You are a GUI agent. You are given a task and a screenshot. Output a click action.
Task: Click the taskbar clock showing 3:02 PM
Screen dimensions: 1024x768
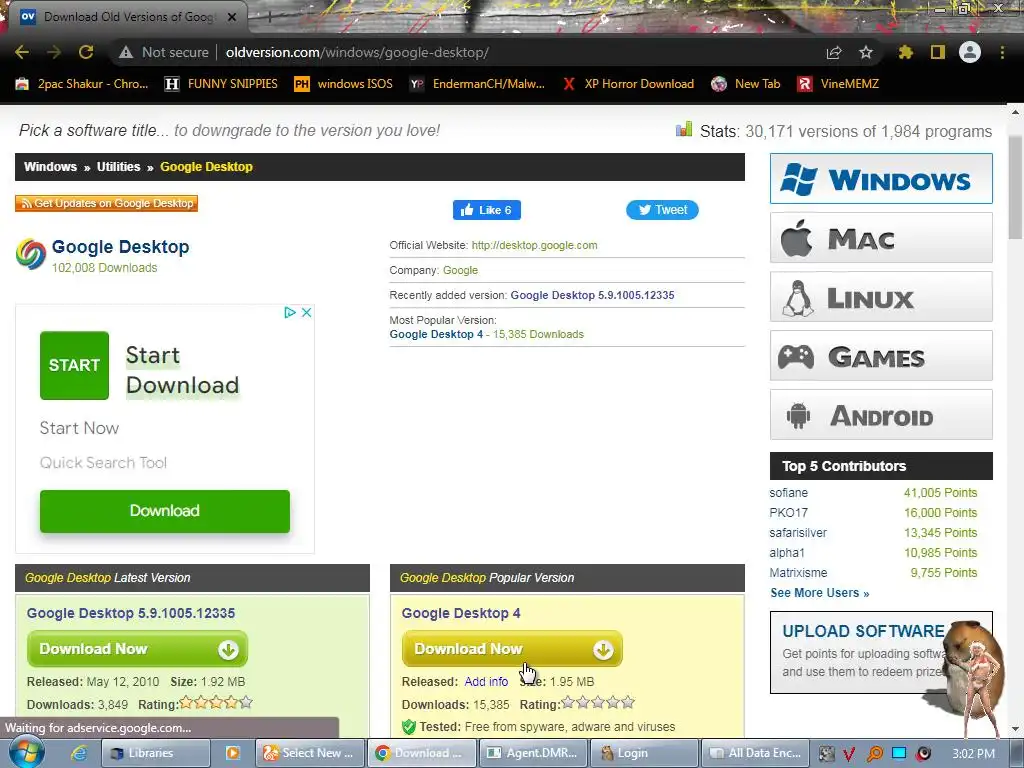pos(973,754)
